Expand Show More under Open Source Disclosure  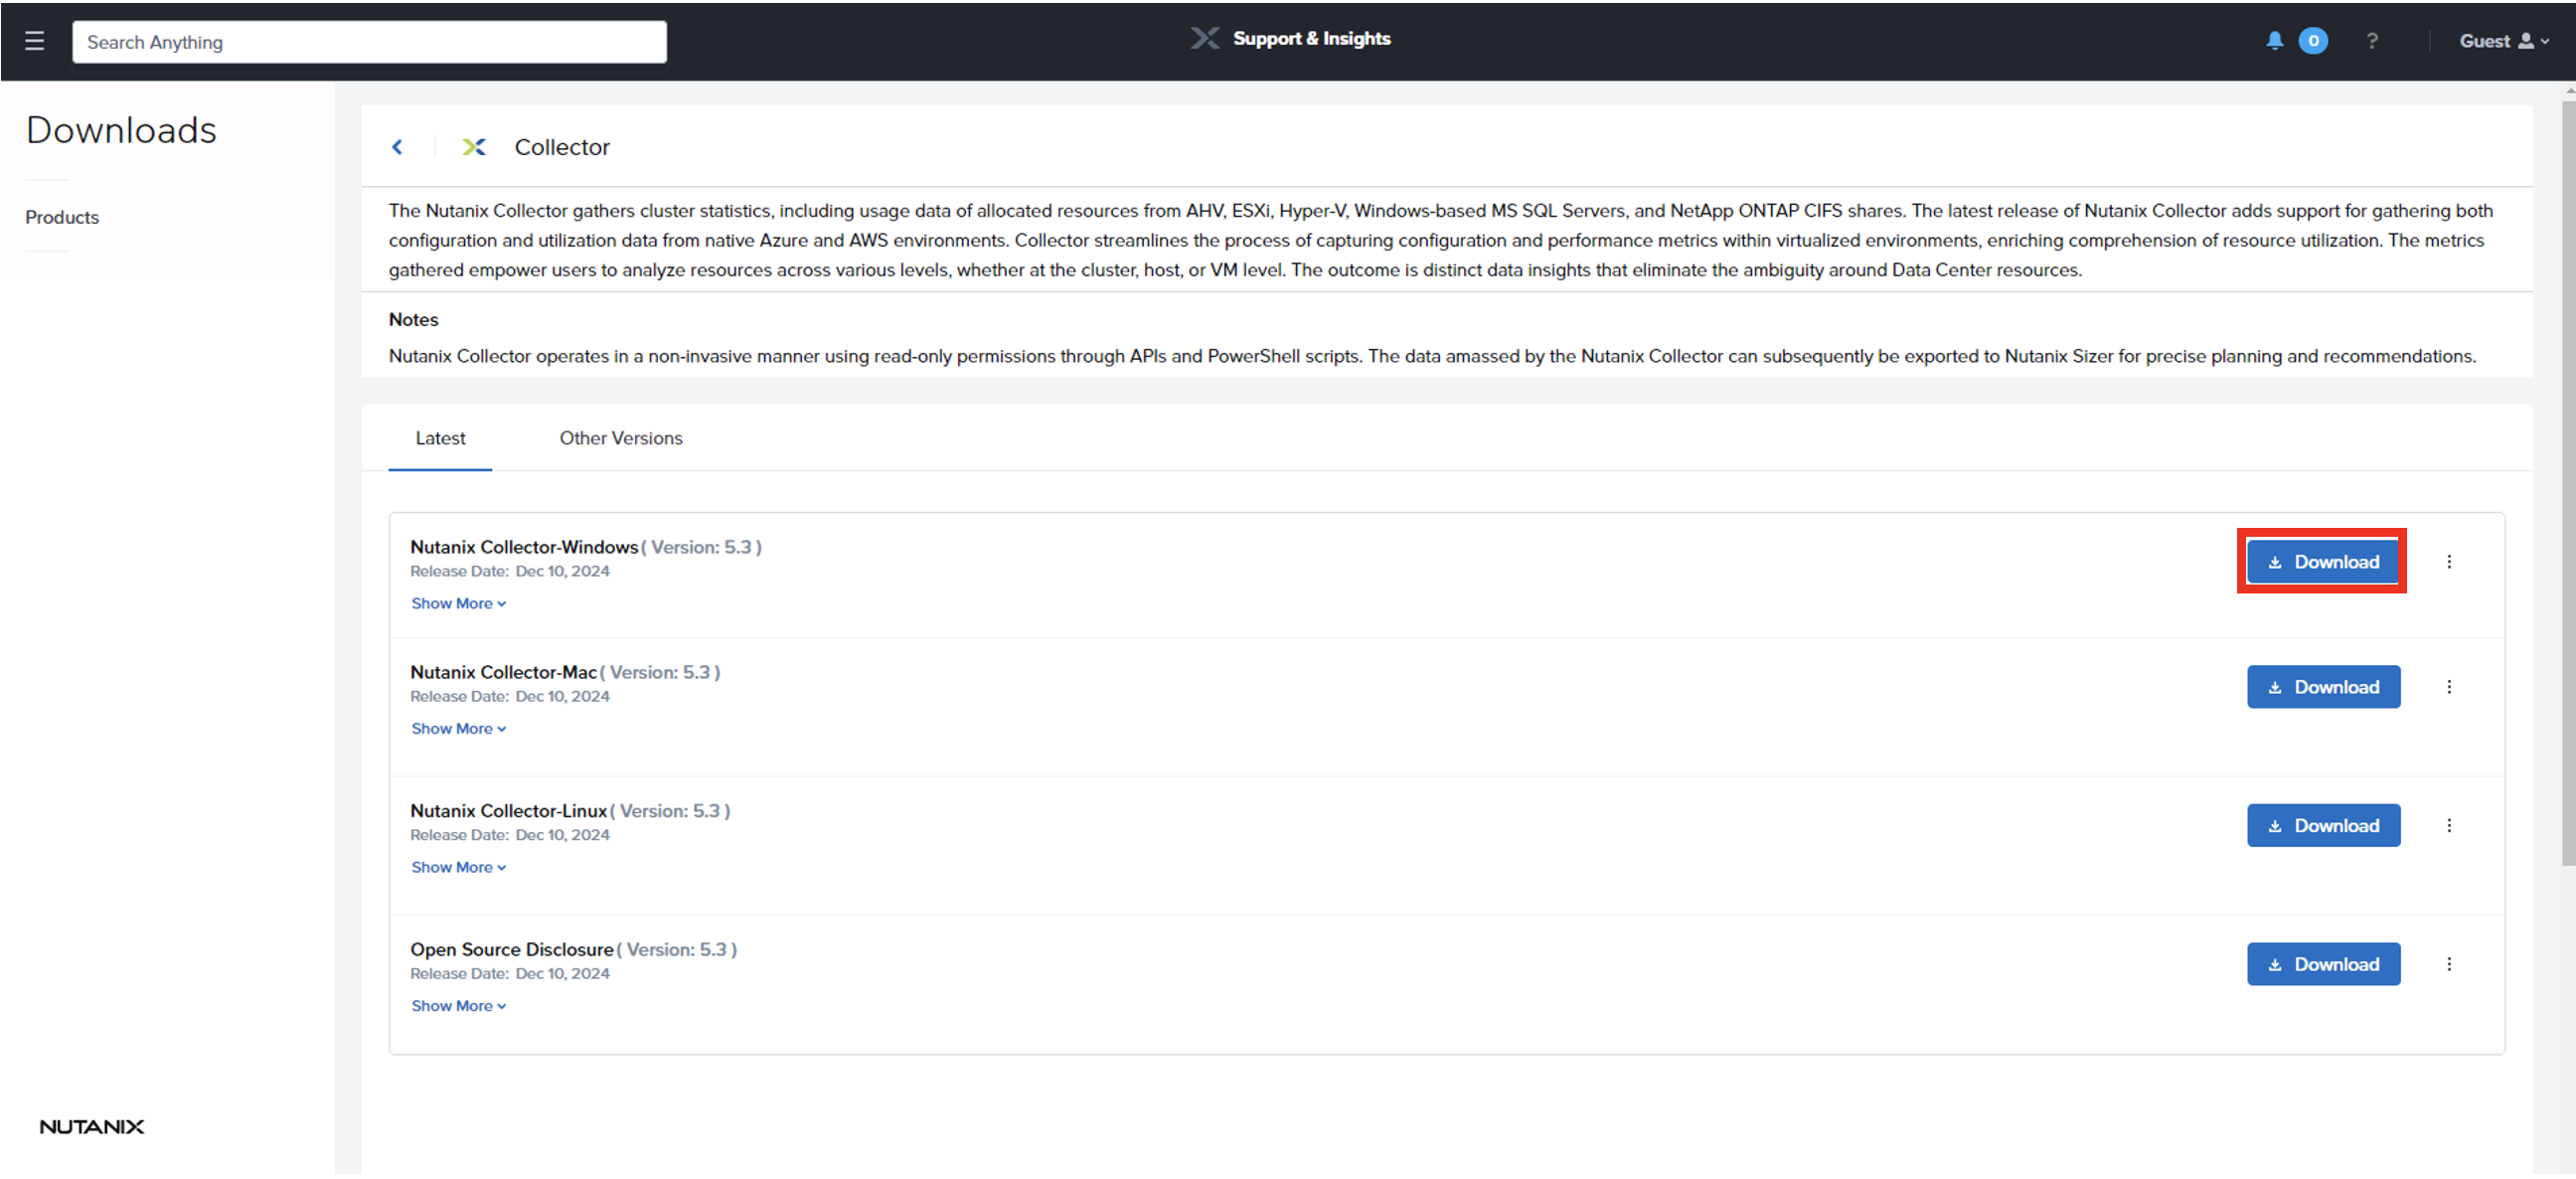tap(459, 1007)
